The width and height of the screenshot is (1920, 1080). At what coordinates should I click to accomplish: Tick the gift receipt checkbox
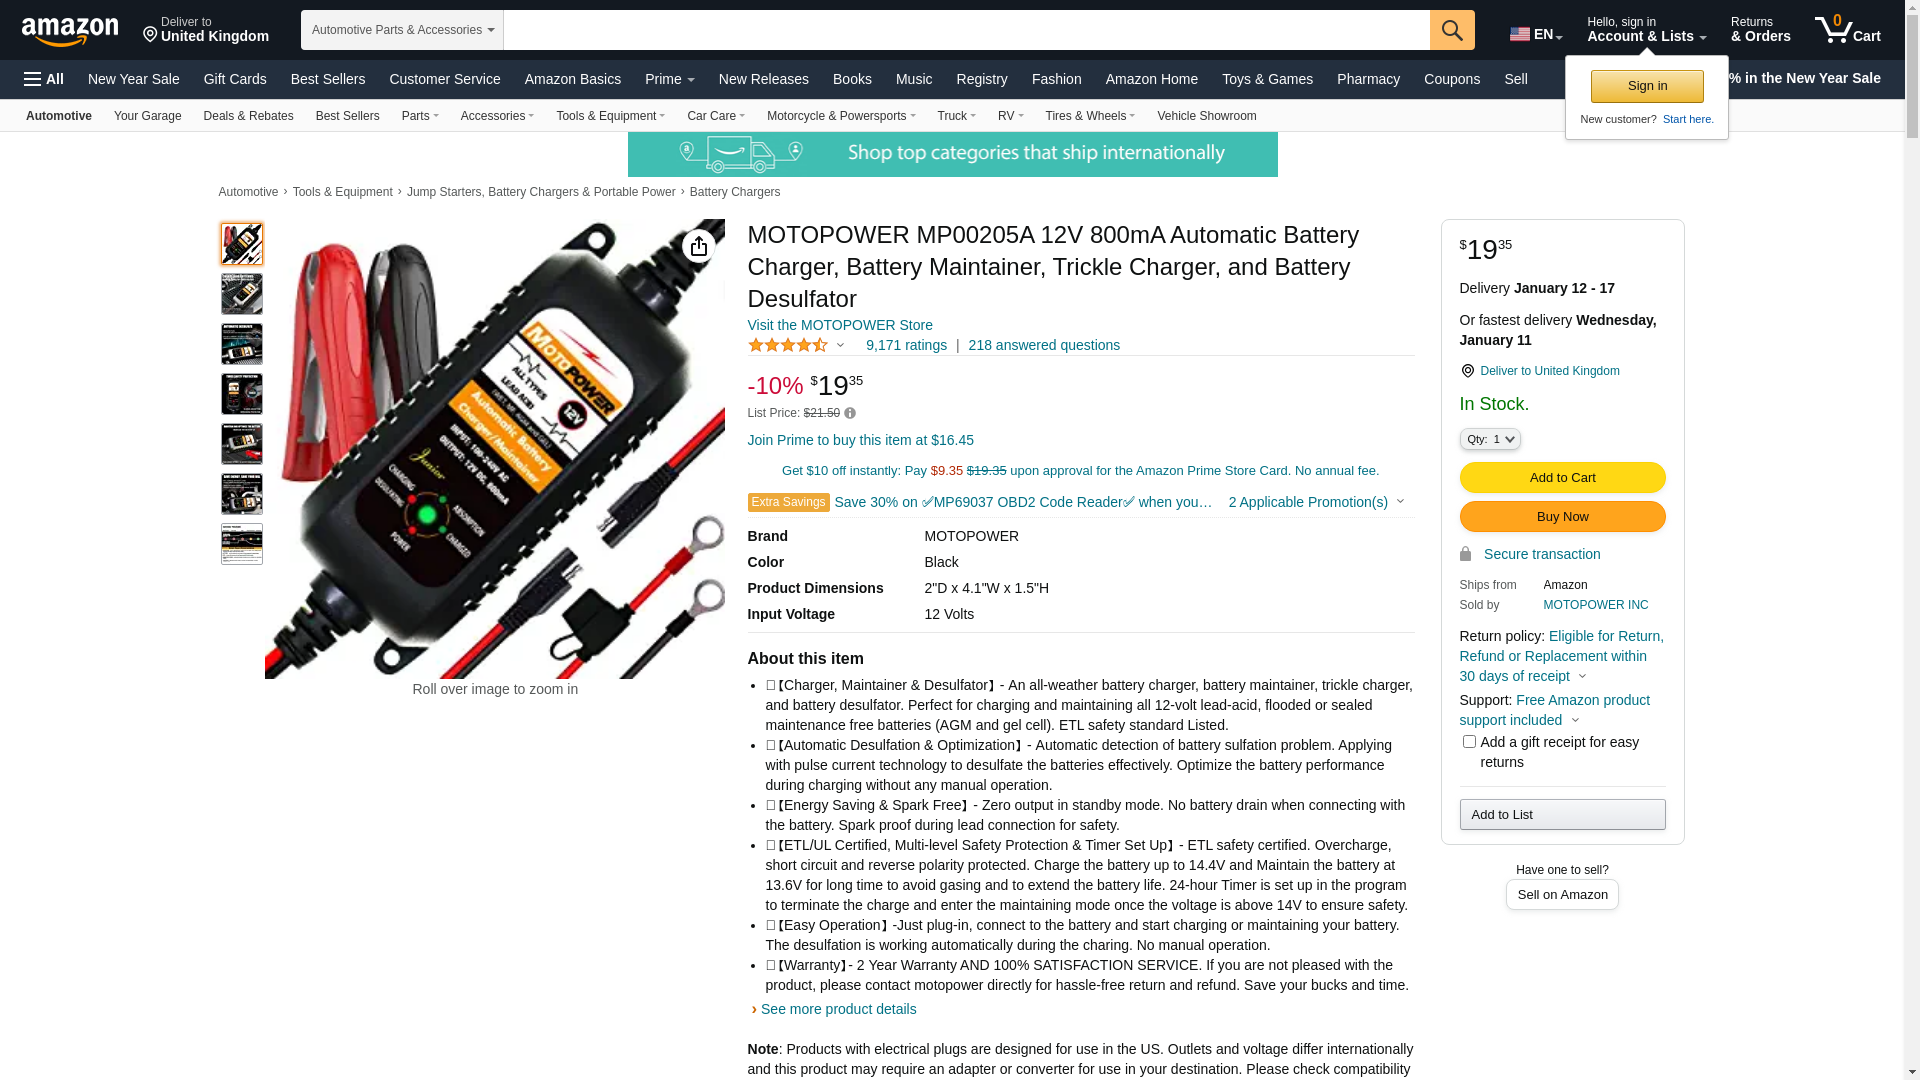[1469, 742]
